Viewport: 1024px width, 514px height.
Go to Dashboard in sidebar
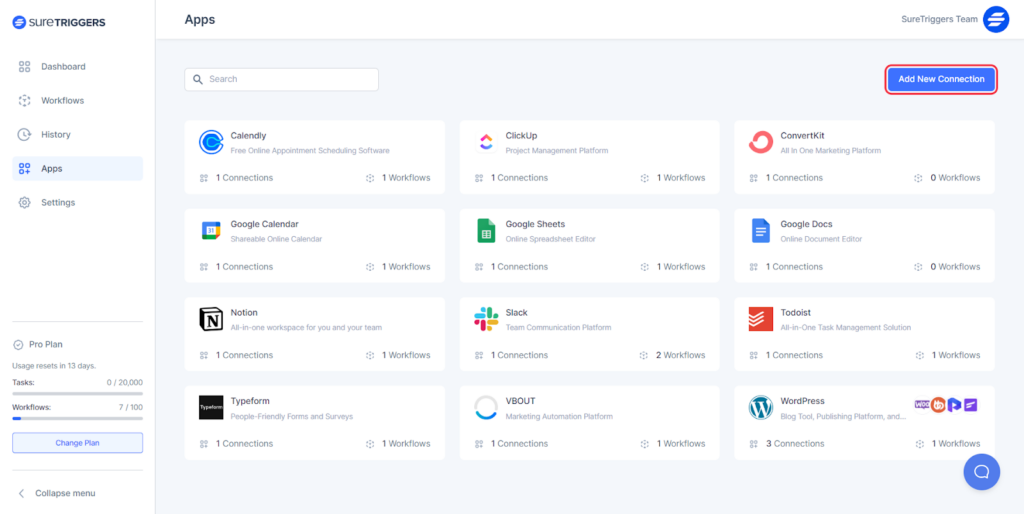tap(63, 67)
